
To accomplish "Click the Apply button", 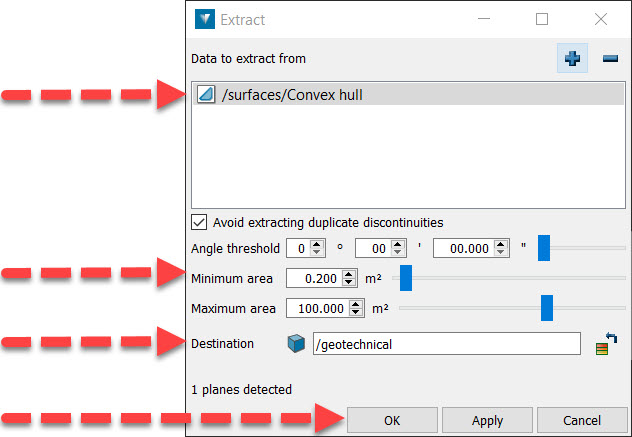I will tap(487, 420).
